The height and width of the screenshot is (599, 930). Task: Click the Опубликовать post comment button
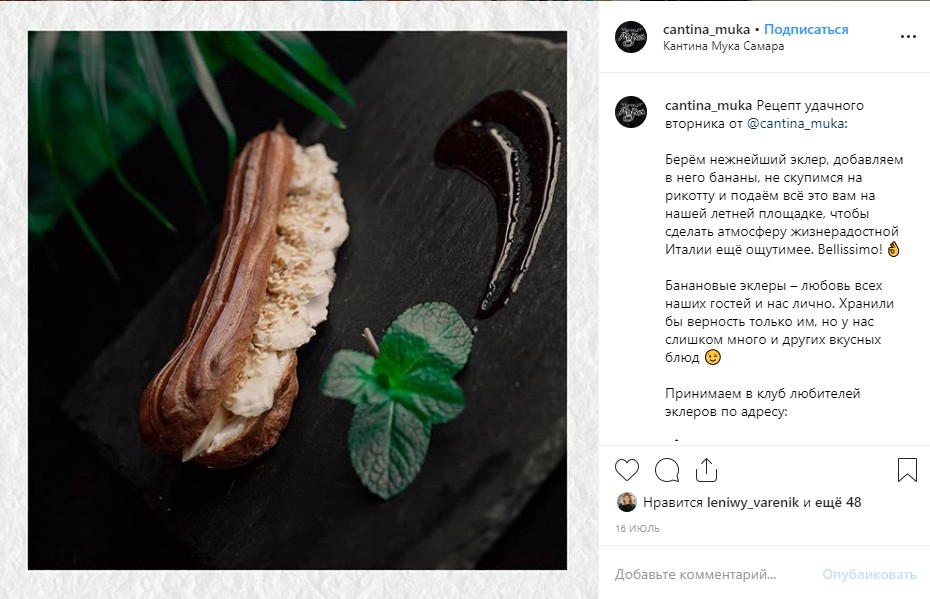[869, 574]
